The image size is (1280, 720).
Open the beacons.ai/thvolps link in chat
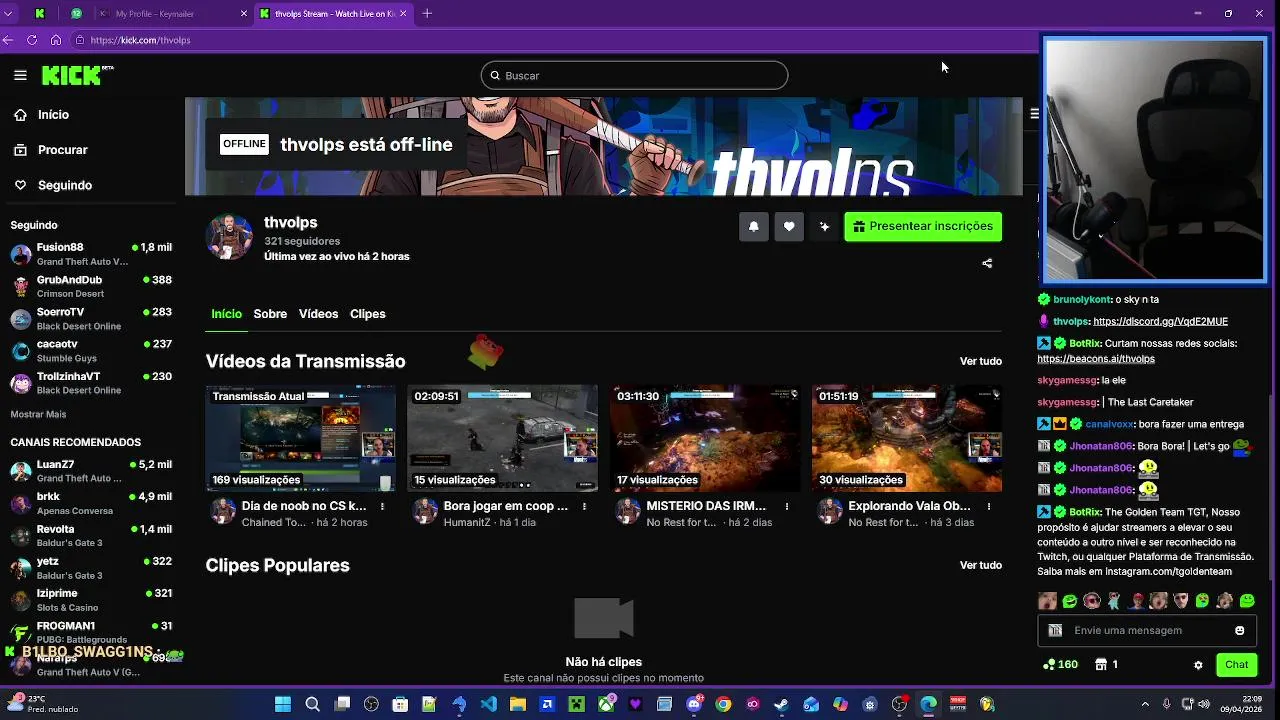[1096, 359]
